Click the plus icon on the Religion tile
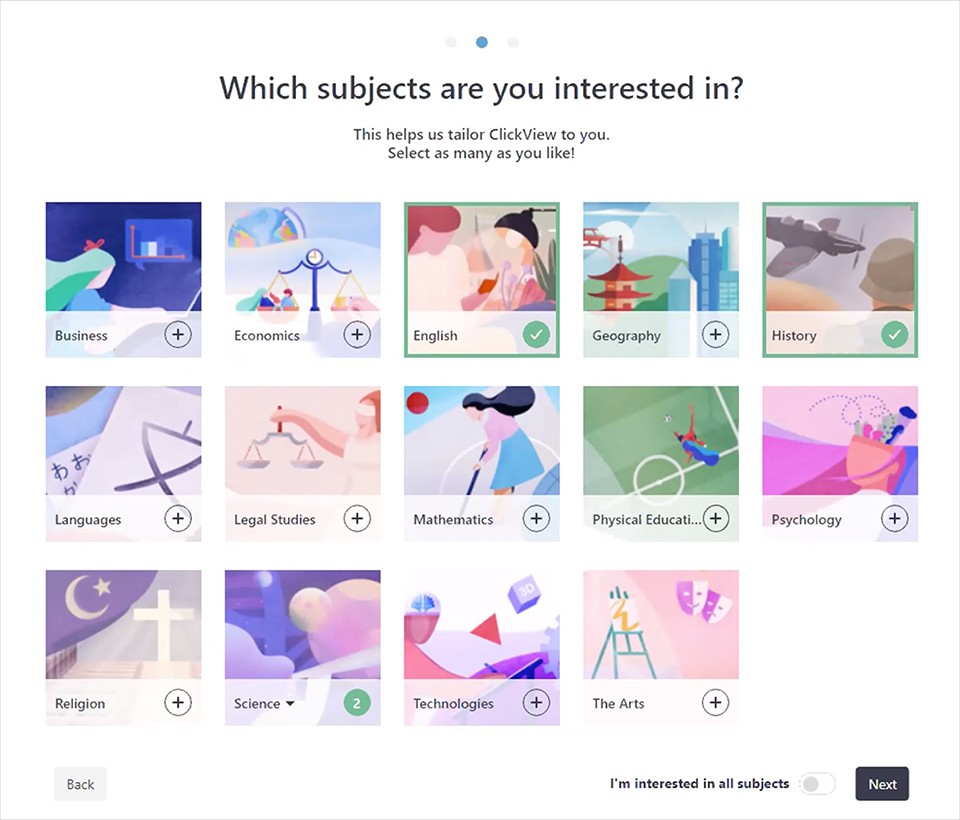960x820 pixels. click(x=178, y=702)
